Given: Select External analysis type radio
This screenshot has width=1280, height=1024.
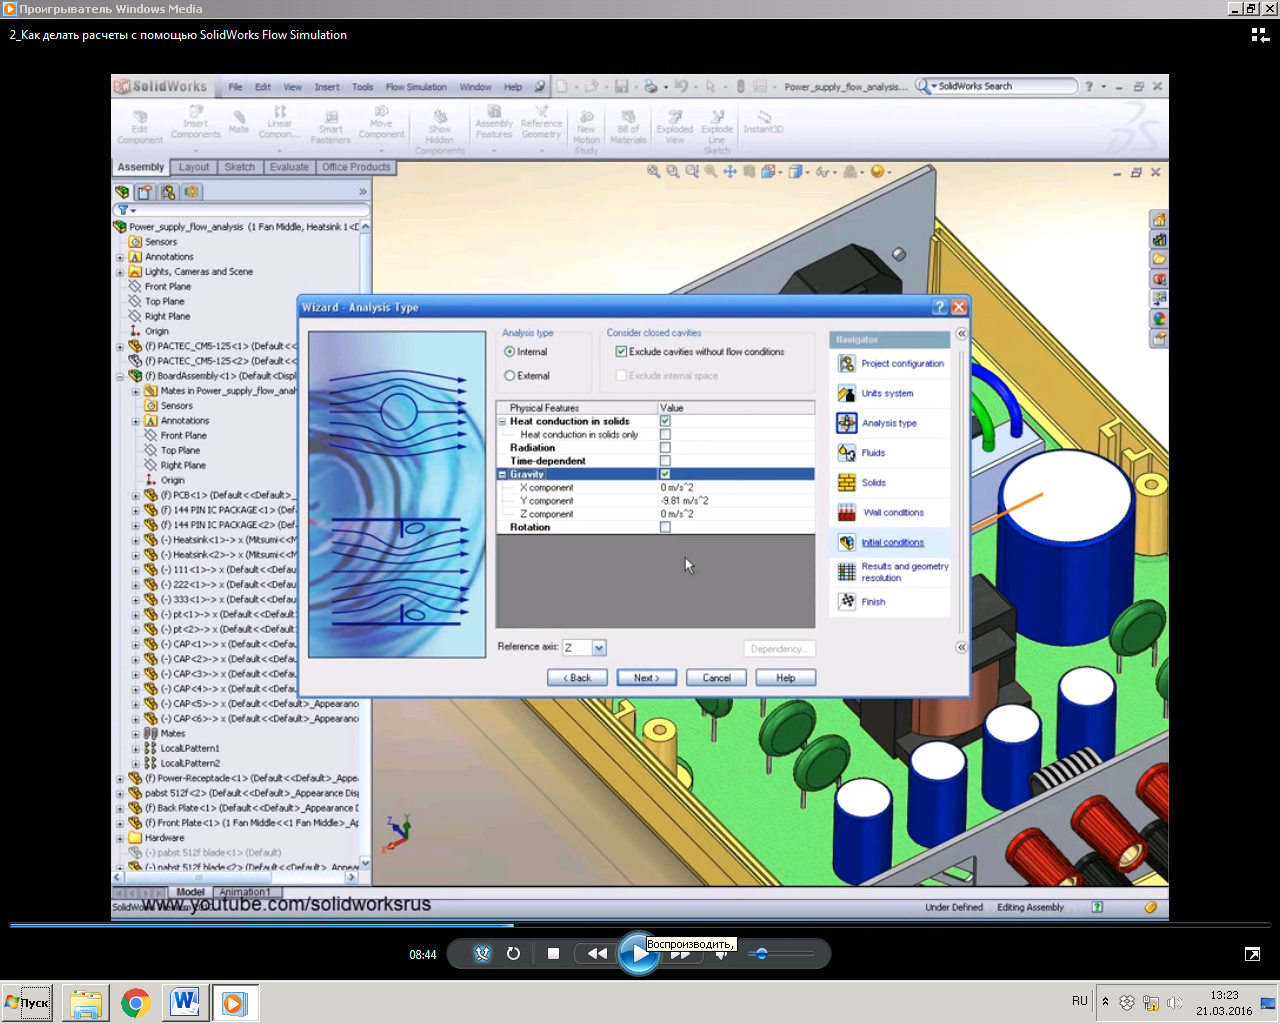Looking at the screenshot, I should click(510, 376).
